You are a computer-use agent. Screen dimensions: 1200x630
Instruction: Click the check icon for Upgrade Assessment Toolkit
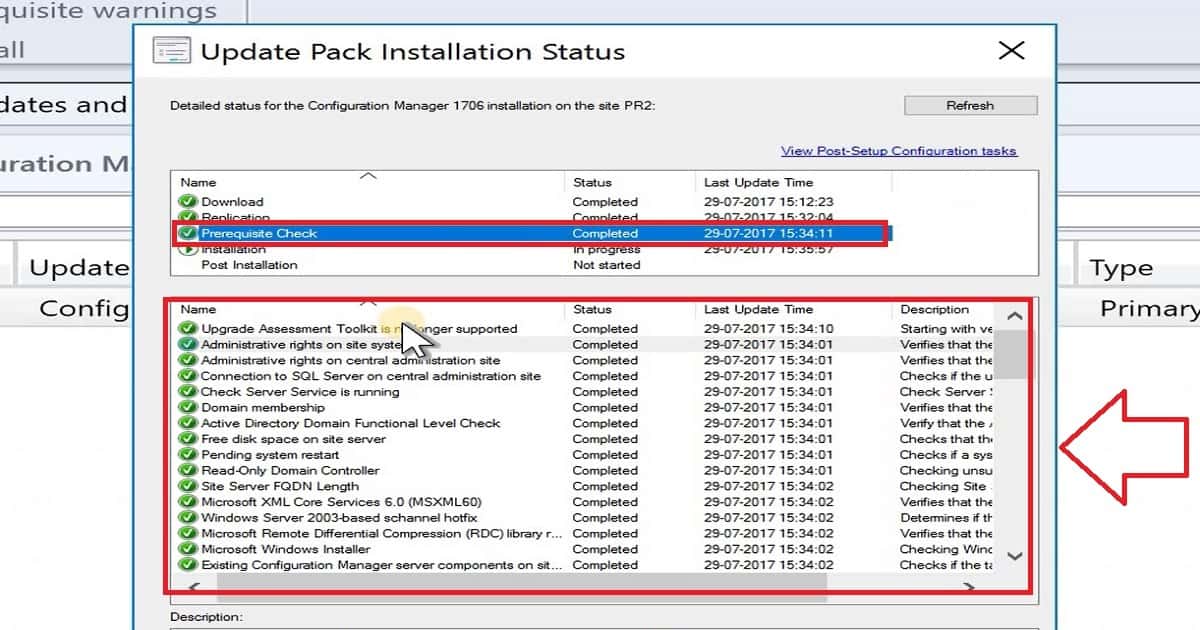tap(188, 328)
